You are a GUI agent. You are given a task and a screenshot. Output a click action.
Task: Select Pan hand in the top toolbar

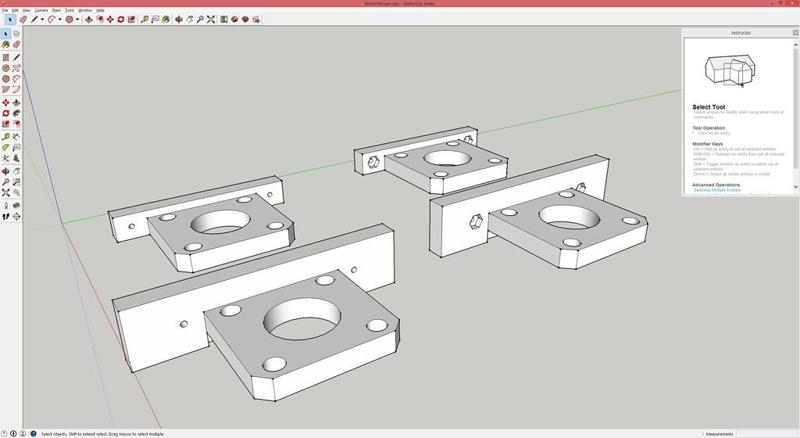click(x=189, y=19)
